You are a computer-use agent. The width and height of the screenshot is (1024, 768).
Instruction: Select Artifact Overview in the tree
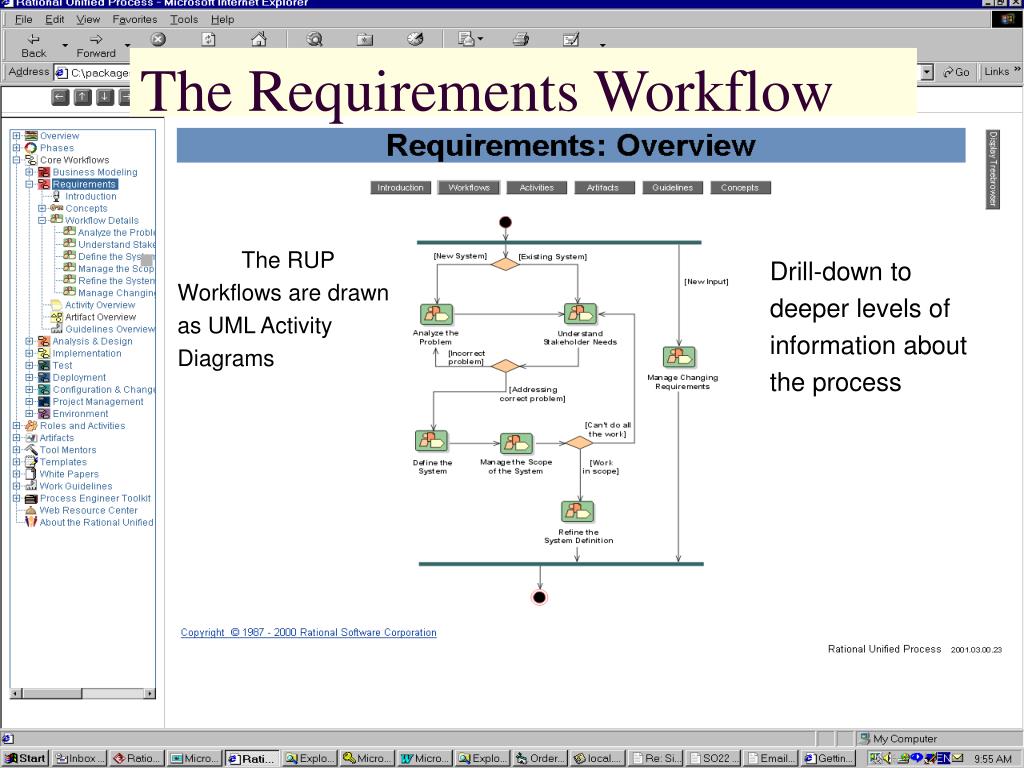(100, 317)
